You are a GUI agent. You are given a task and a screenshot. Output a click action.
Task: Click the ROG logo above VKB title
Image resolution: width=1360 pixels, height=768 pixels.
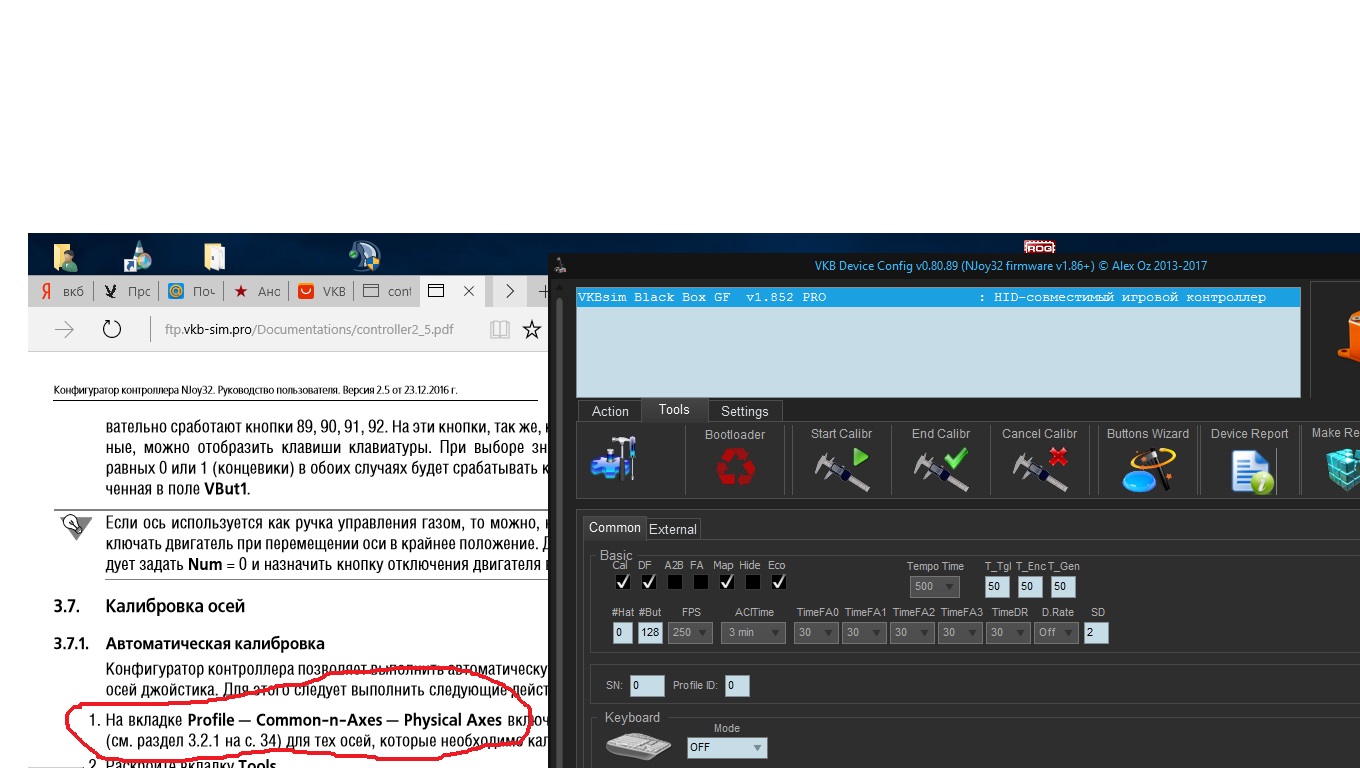(x=1040, y=246)
